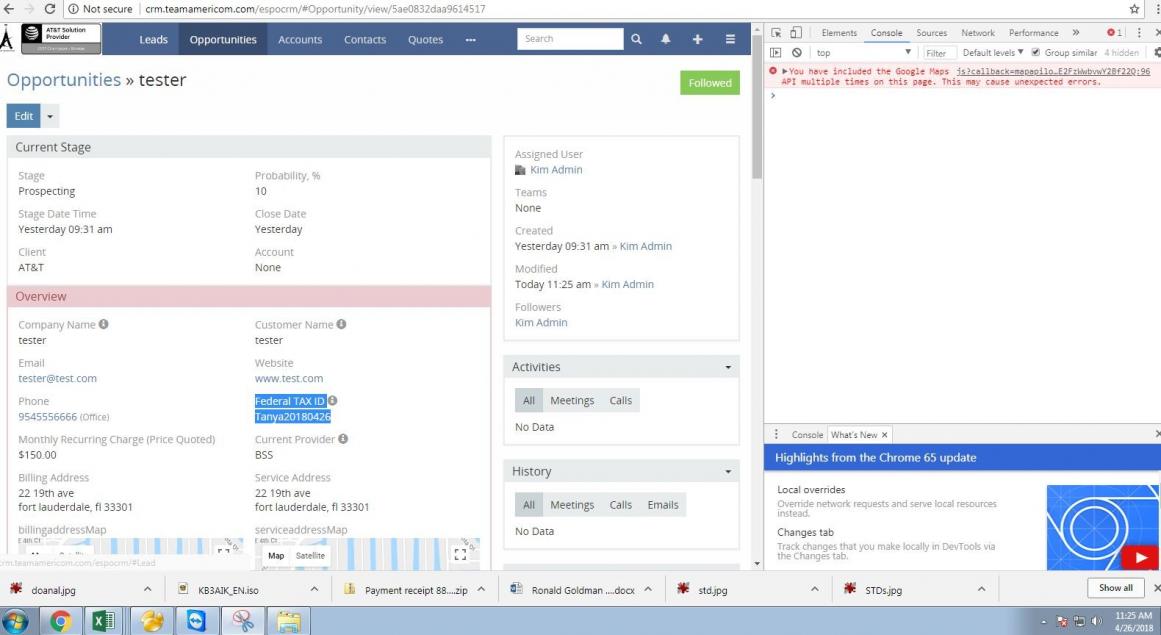This screenshot has width=1161, height=635.
Task: Open the Windows Start button
Action: pyautogui.click(x=15, y=621)
